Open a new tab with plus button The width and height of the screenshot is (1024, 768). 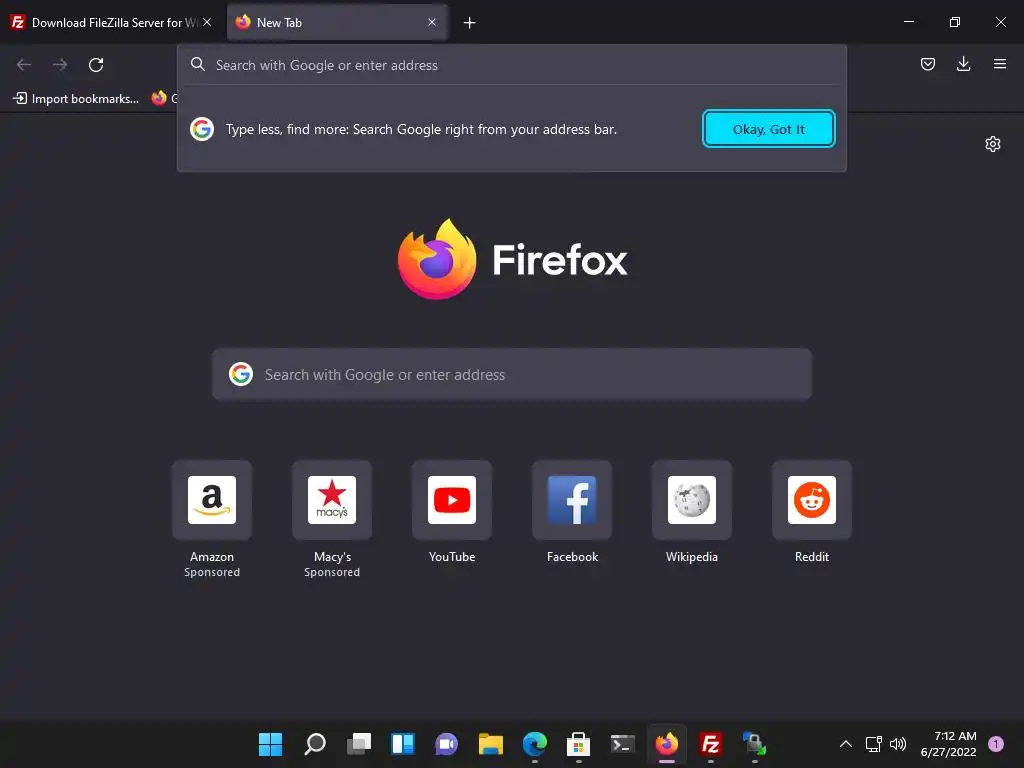(x=469, y=23)
